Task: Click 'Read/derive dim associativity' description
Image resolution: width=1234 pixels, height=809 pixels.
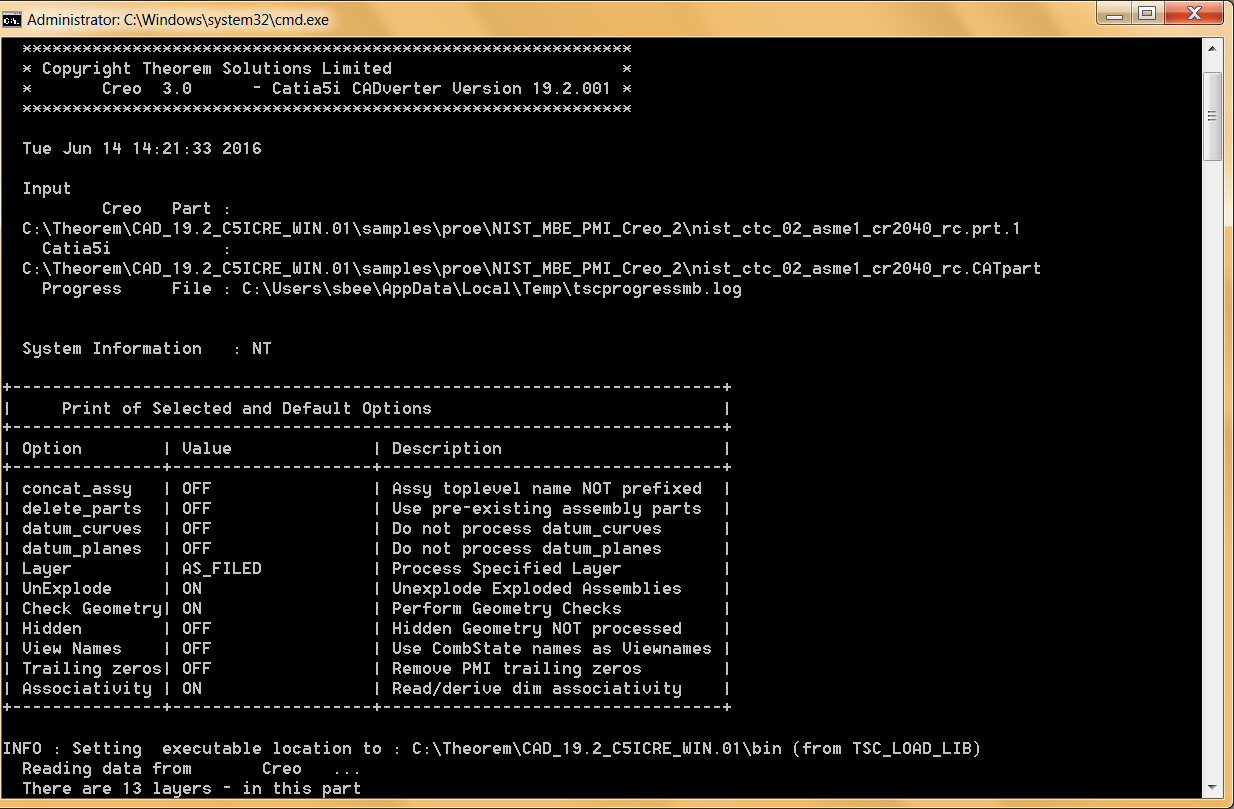Action: tap(537, 688)
